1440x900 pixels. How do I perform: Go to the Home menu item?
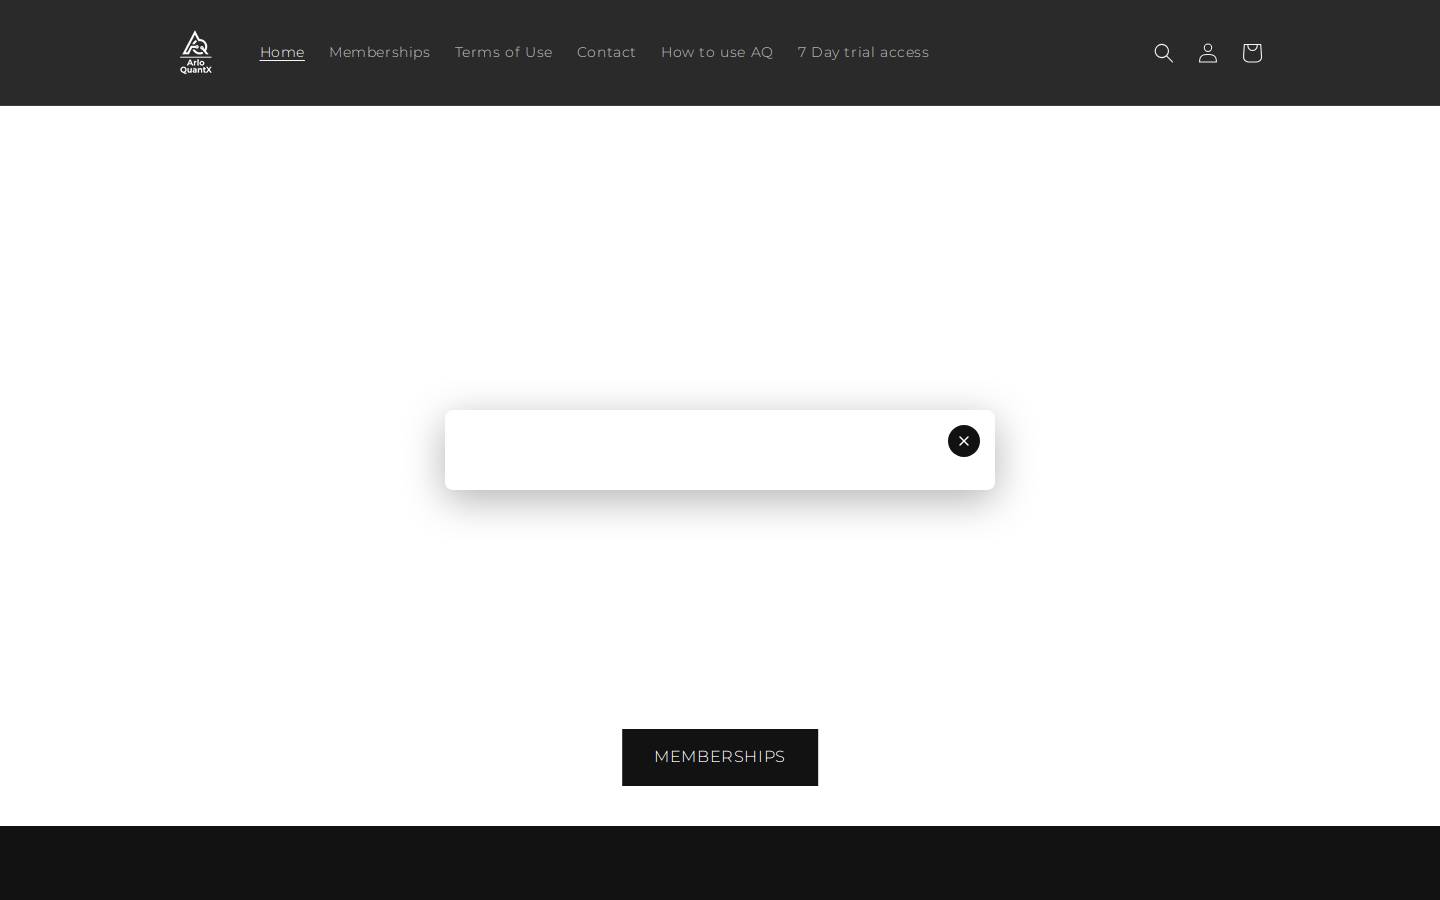[x=282, y=52]
